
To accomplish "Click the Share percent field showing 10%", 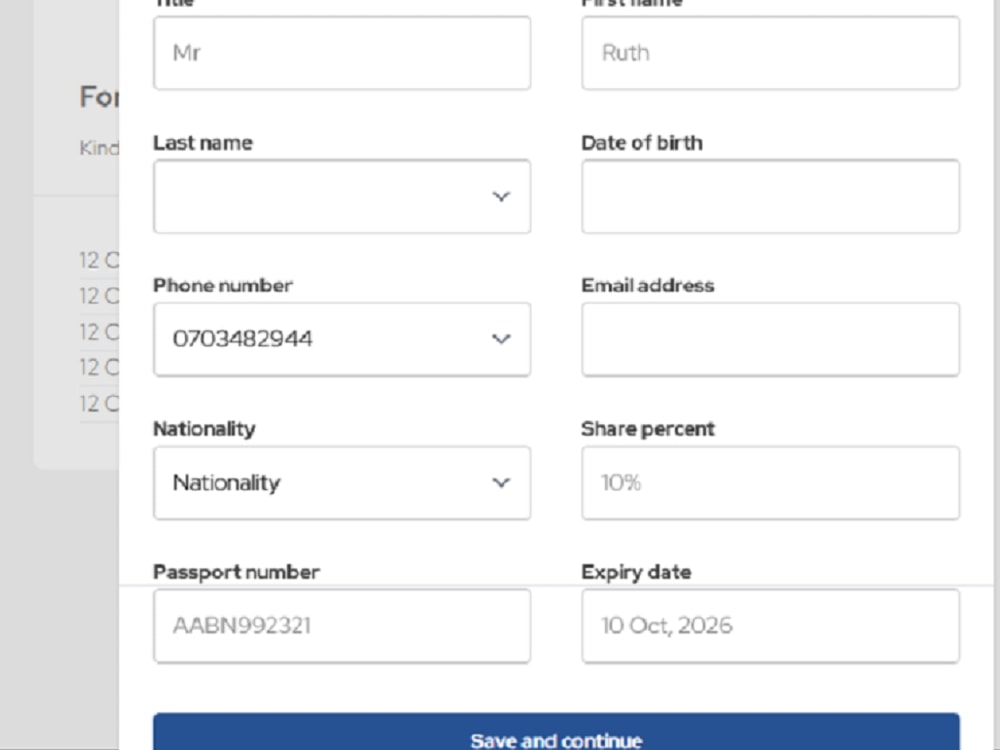I will [770, 483].
